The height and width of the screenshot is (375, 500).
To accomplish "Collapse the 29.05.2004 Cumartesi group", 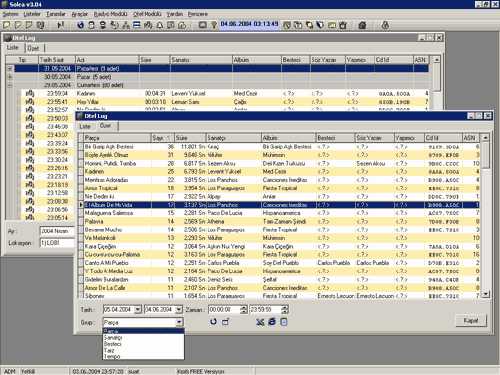I will click(10, 85).
